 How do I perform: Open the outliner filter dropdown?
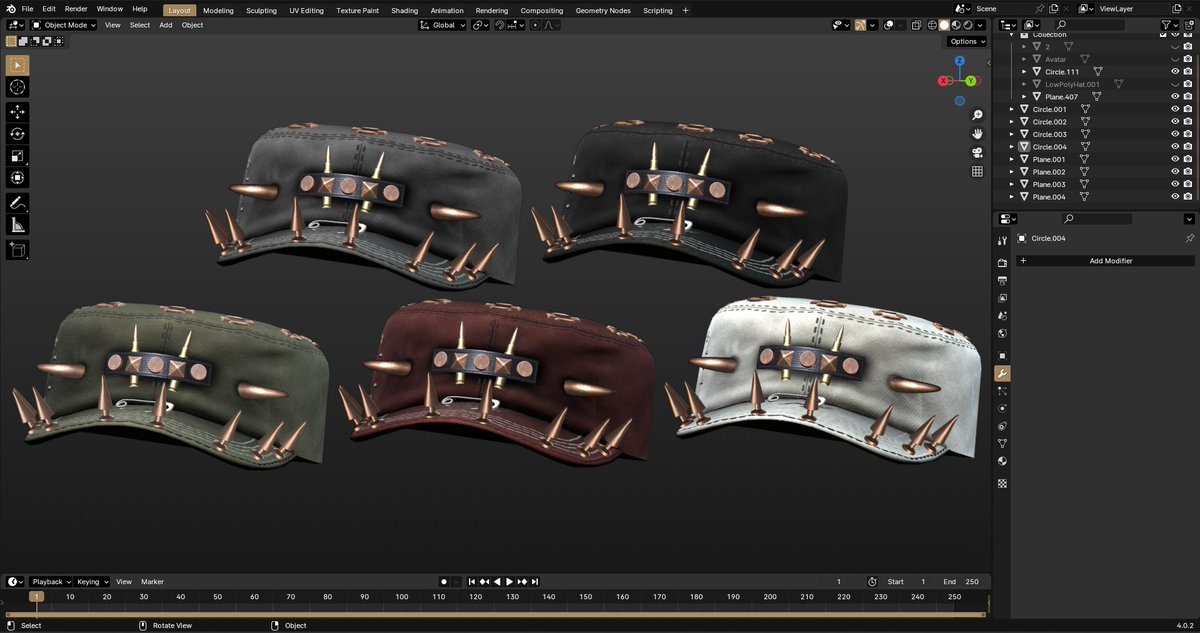[1169, 24]
